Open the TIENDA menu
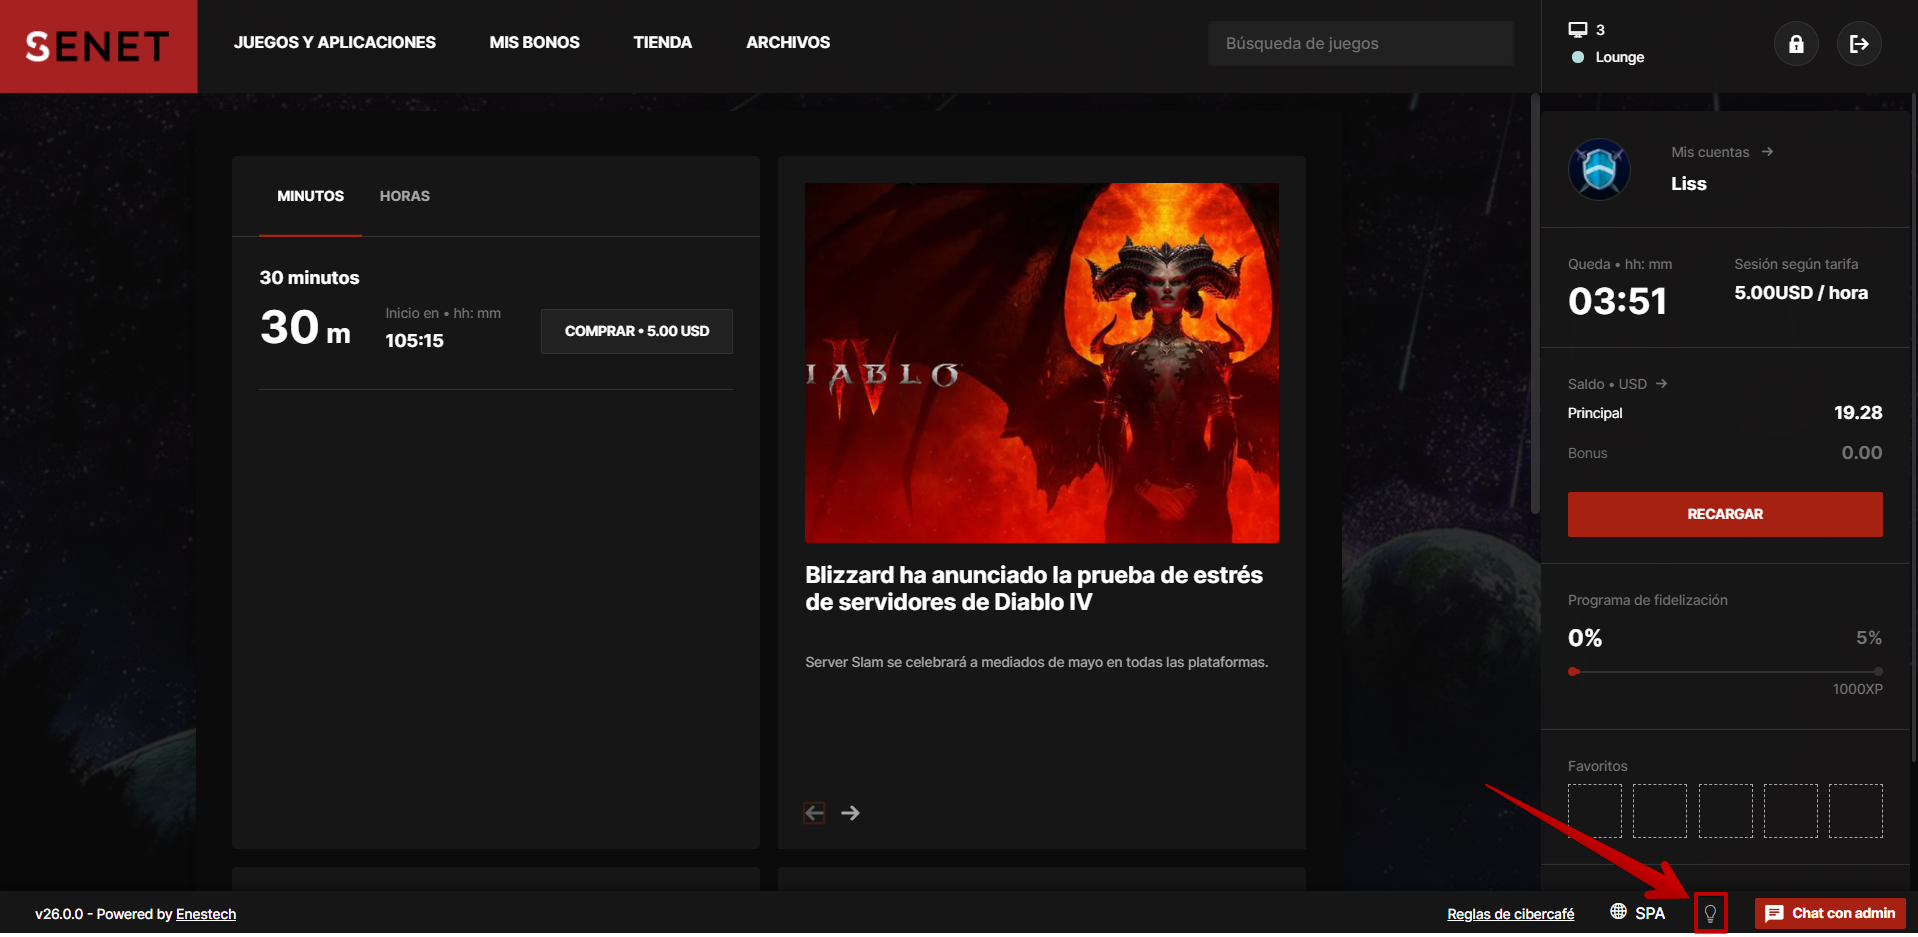The image size is (1918, 937). pos(661,42)
